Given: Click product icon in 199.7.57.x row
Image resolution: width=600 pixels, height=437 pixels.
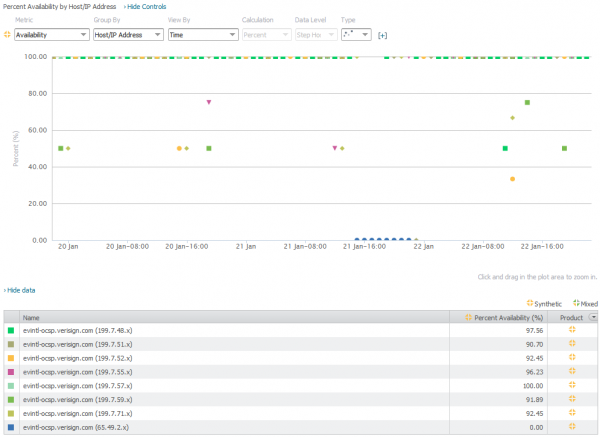Looking at the screenshot, I should tap(572, 385).
